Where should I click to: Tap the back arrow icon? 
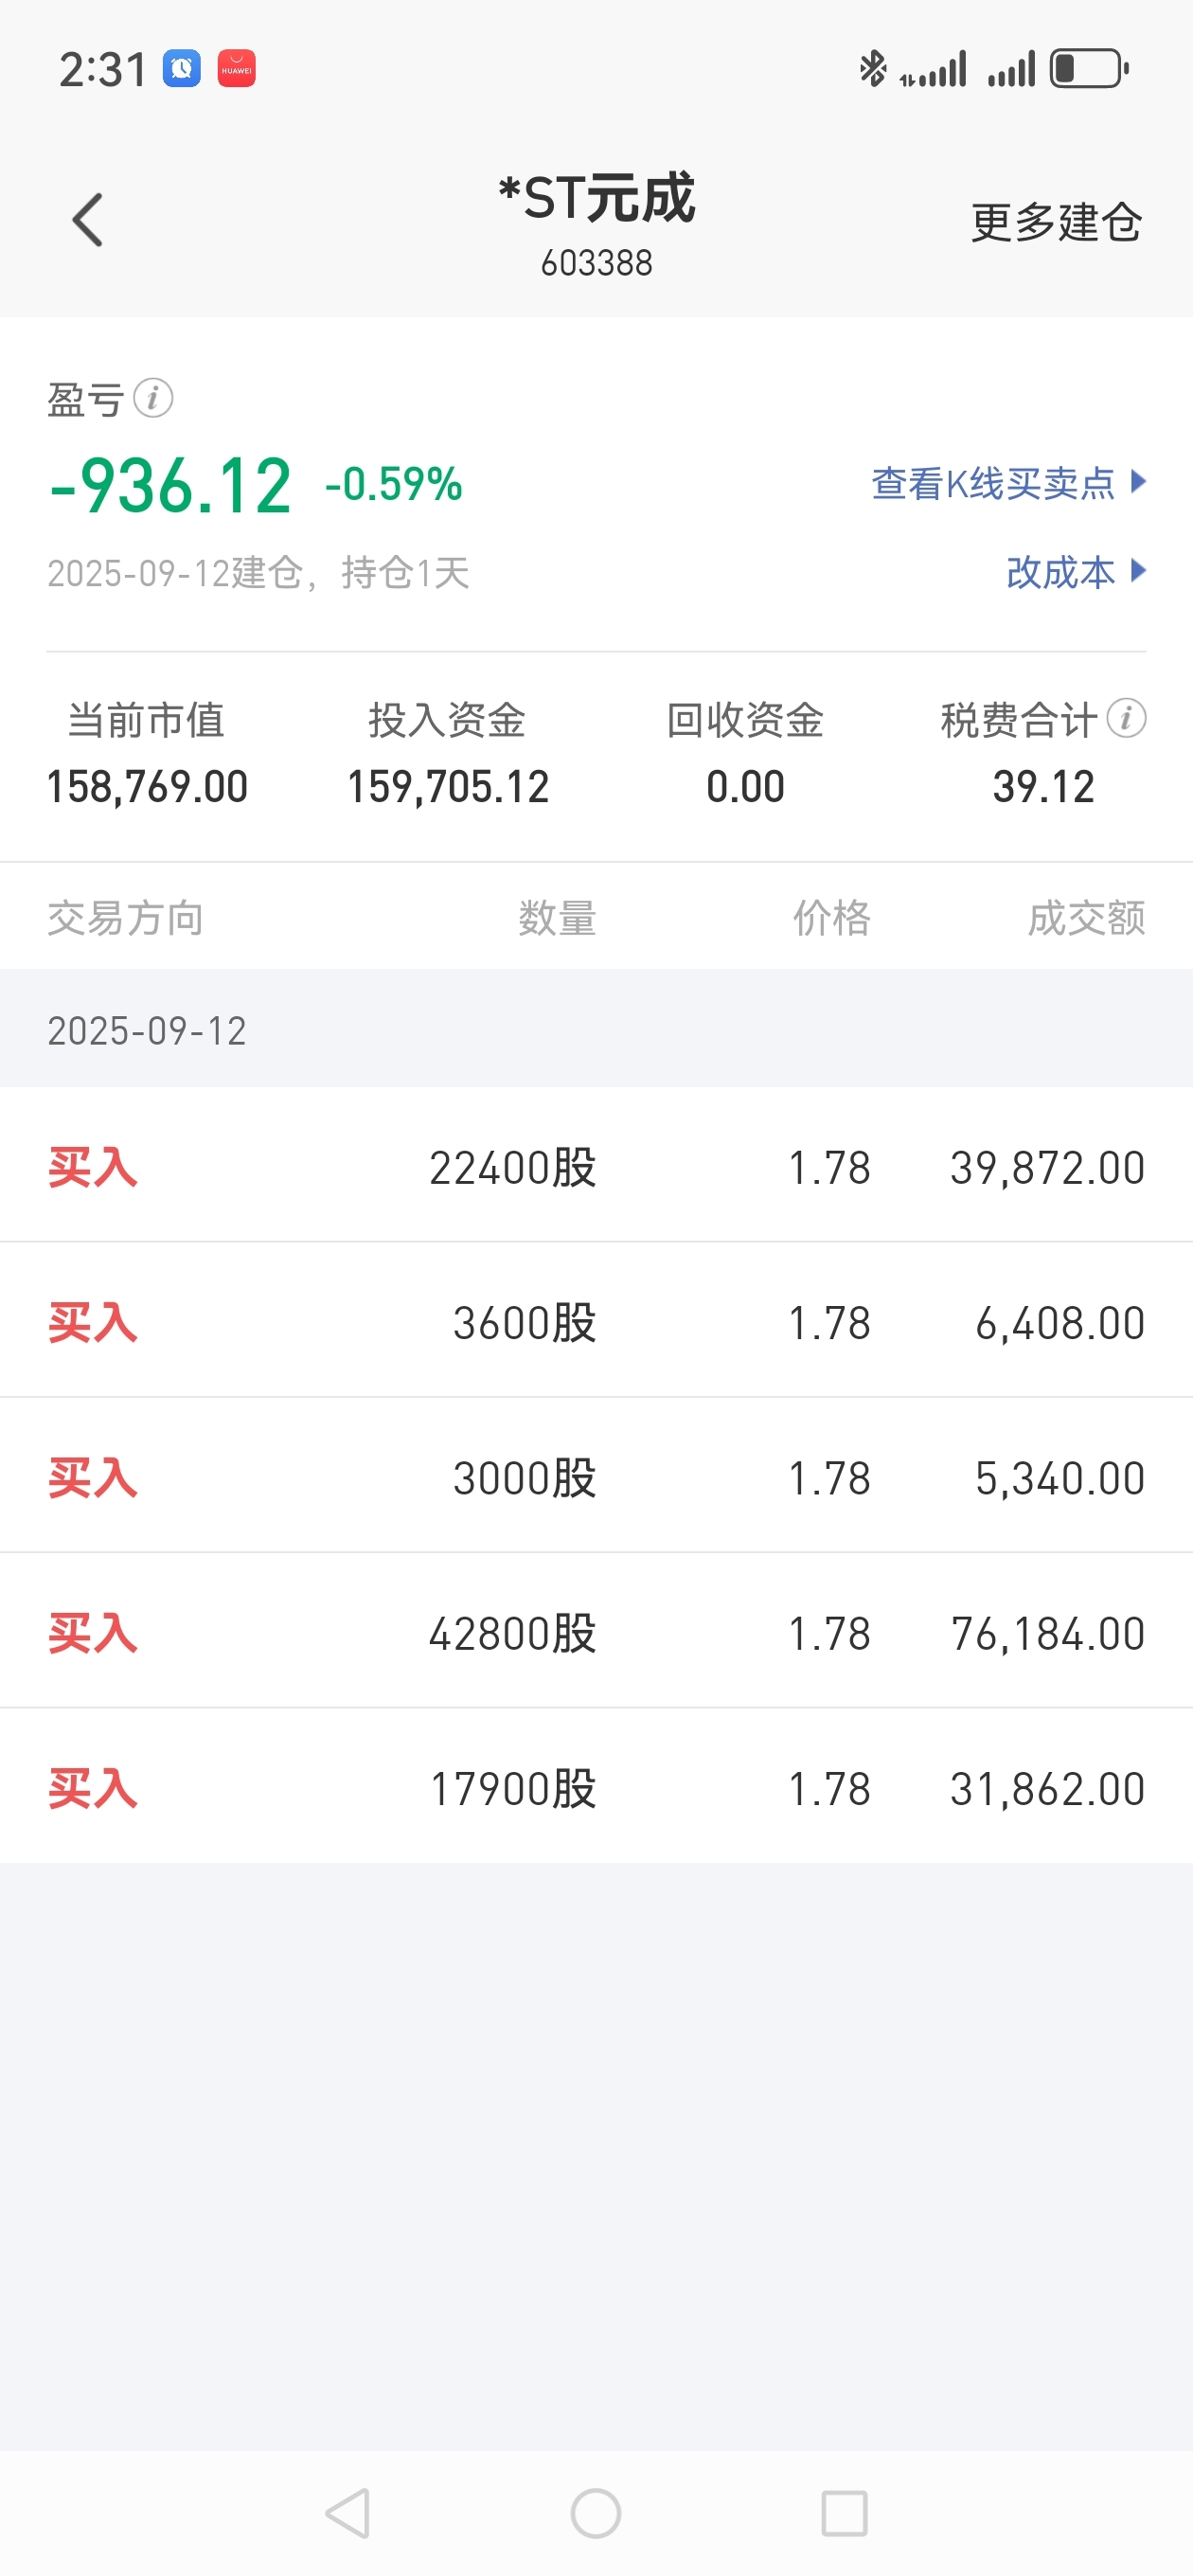[x=88, y=220]
